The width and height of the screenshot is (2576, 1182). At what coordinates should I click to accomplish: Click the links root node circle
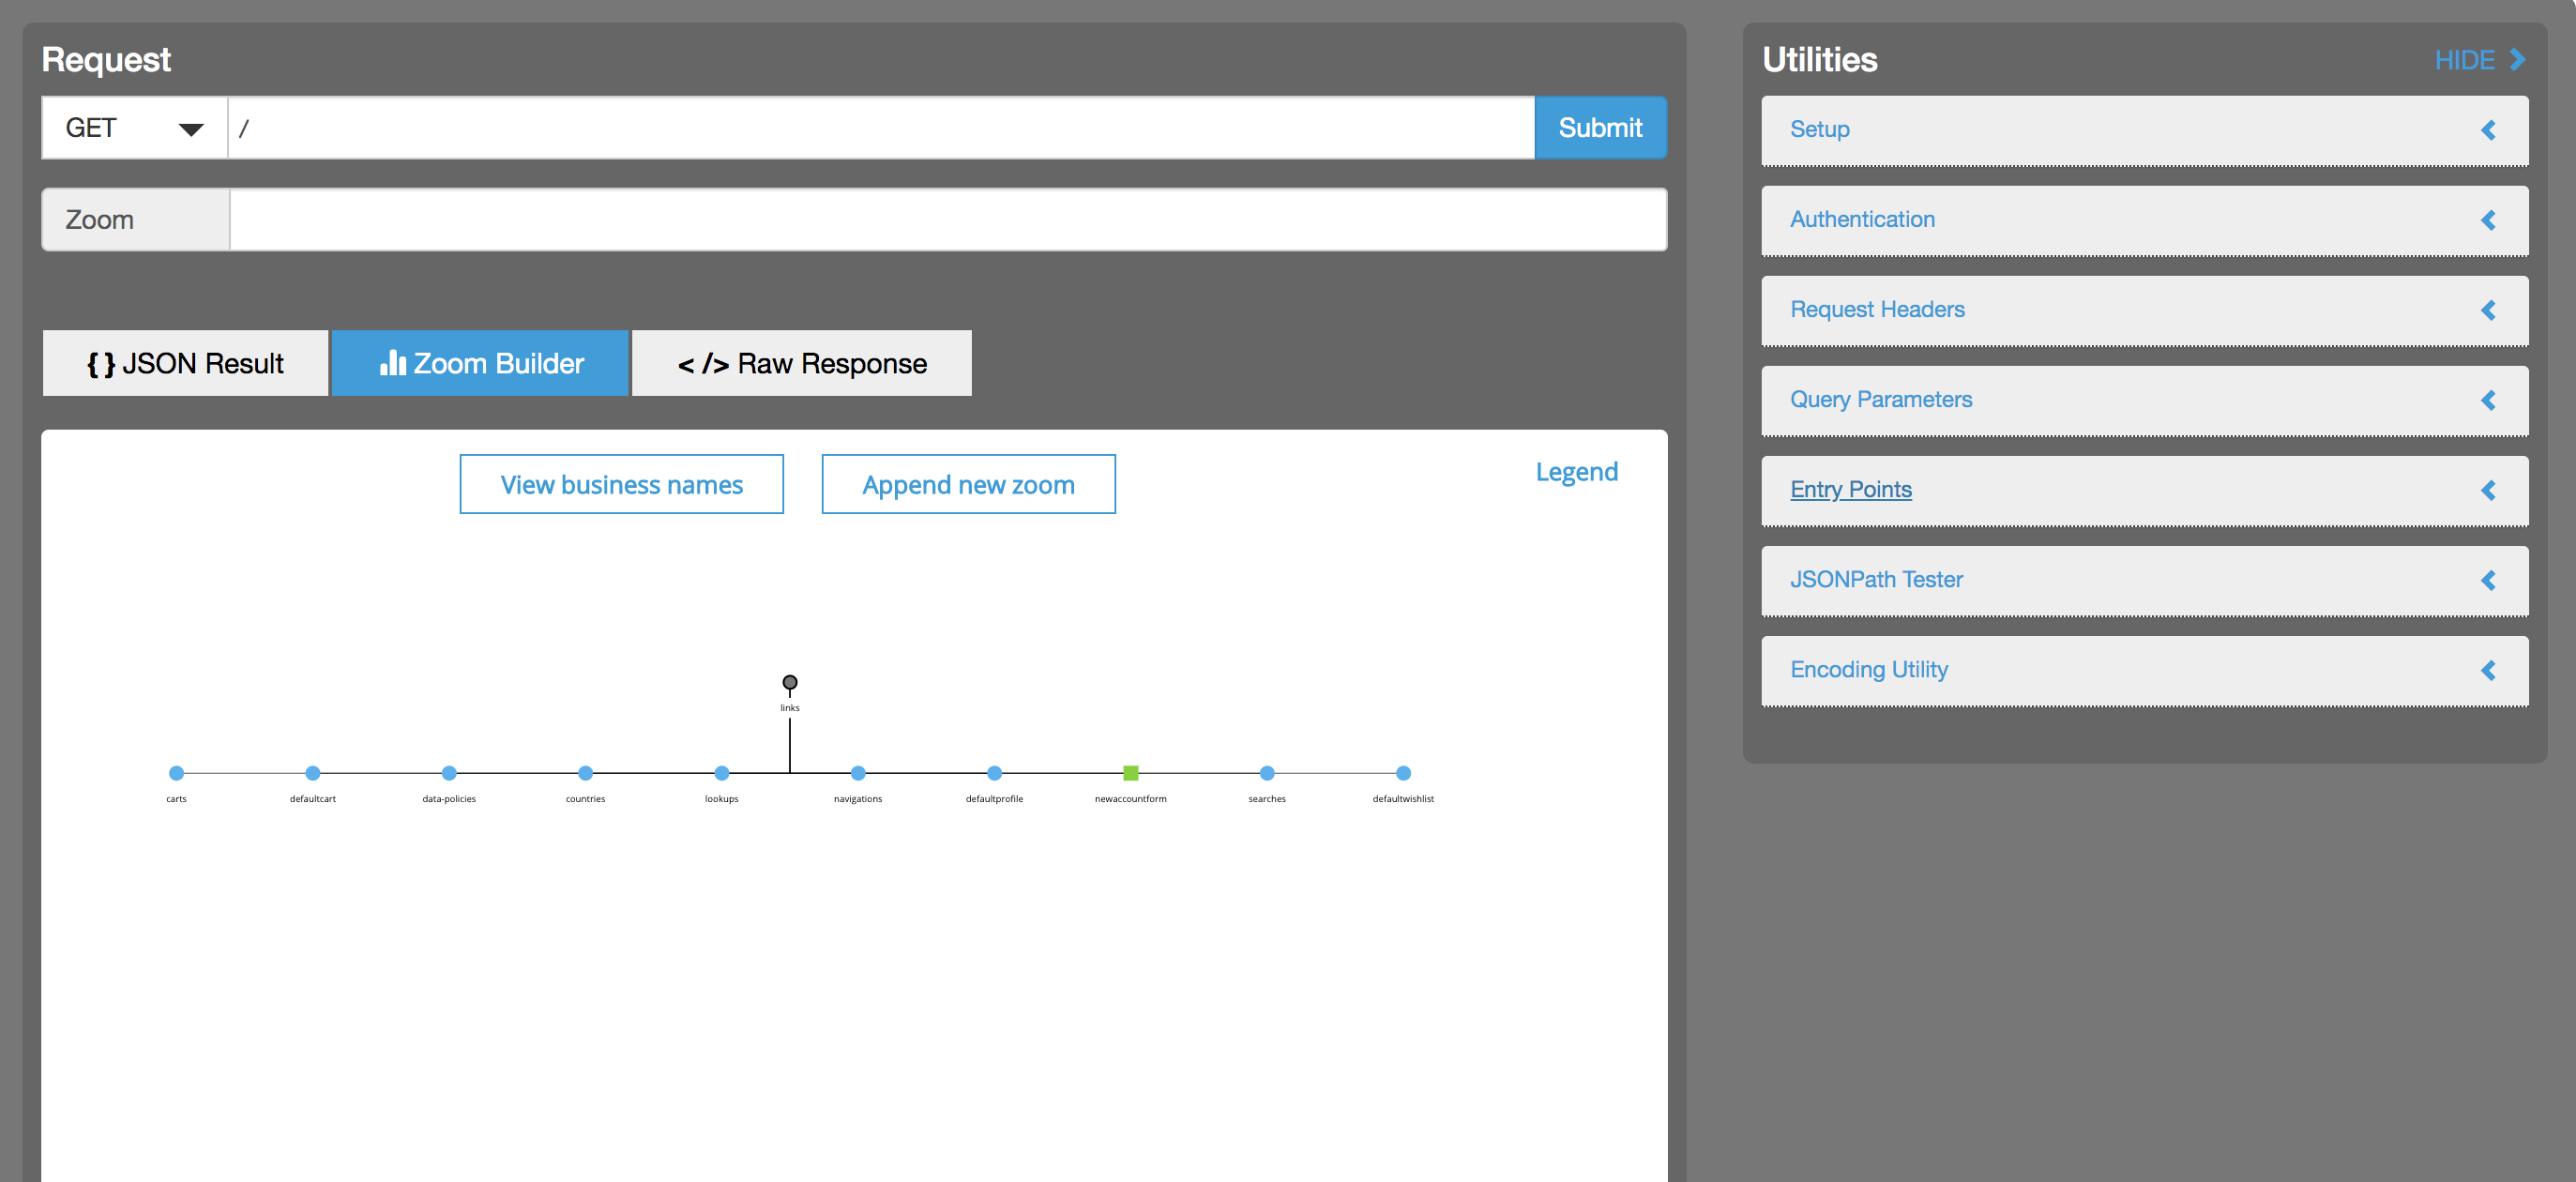coord(789,682)
